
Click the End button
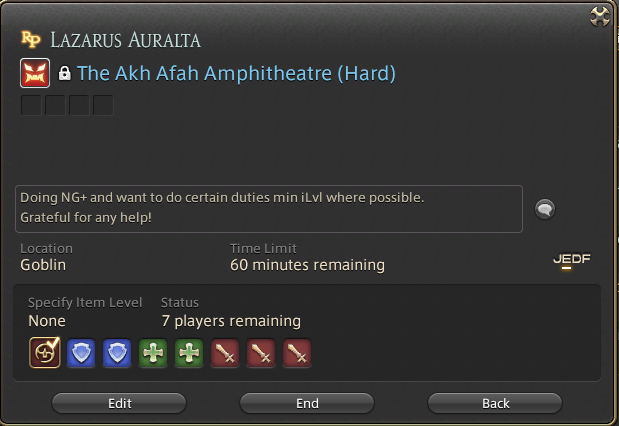tap(307, 403)
